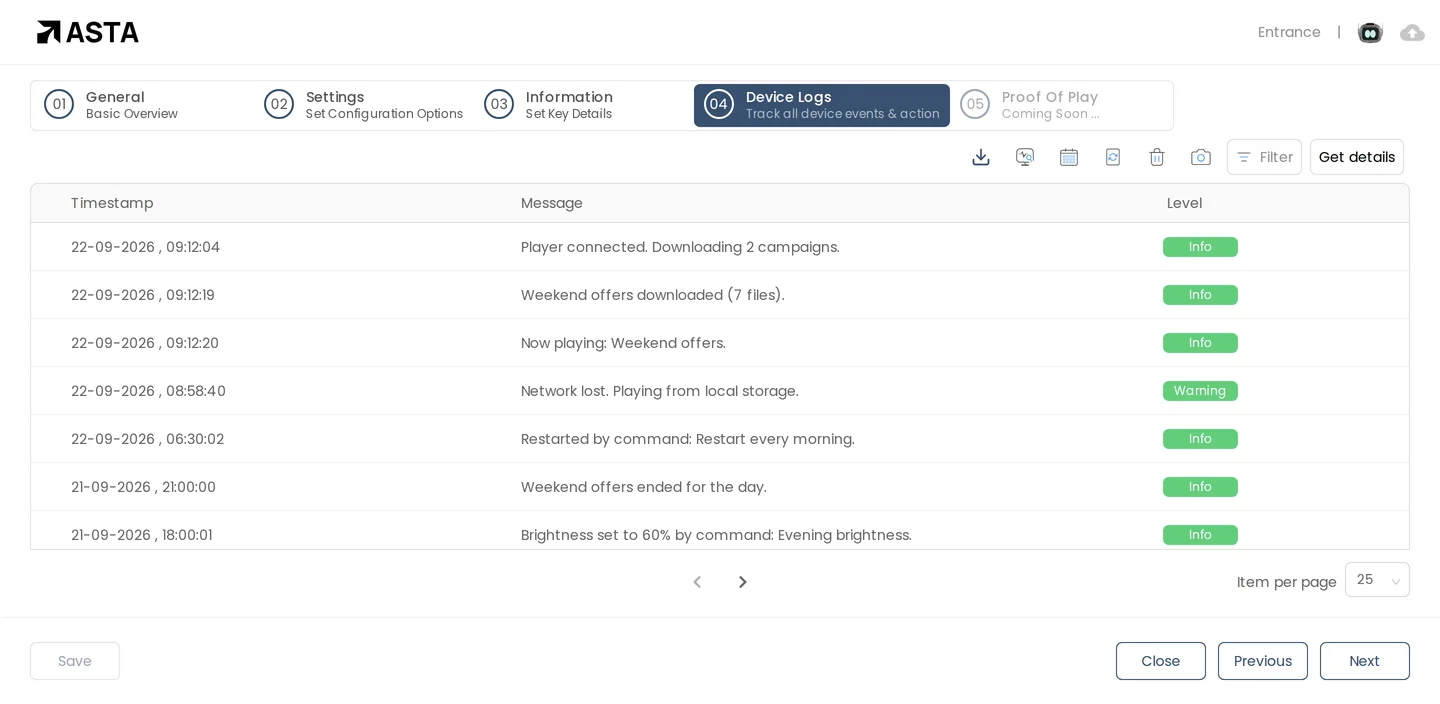Image resolution: width=1440 pixels, height=704 pixels.
Task: Open the Filter button
Action: 1264,157
